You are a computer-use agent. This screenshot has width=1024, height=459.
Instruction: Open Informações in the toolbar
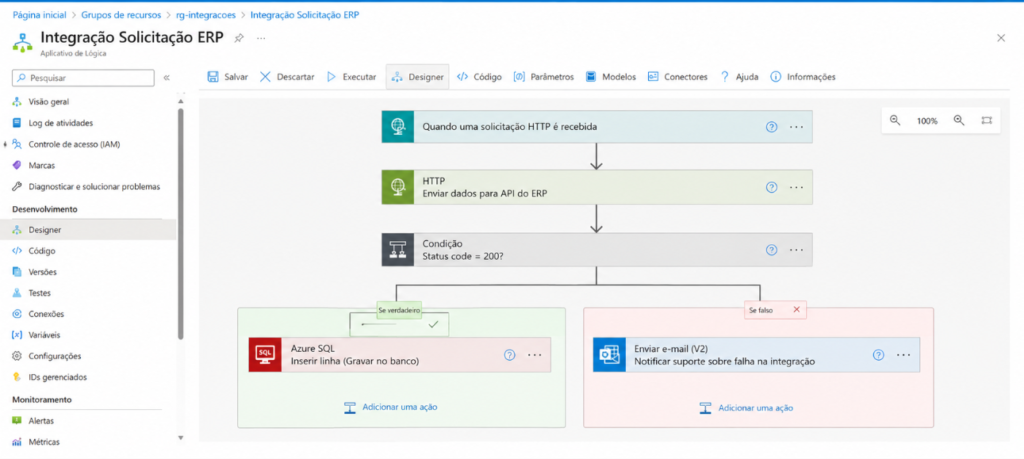[x=803, y=76]
